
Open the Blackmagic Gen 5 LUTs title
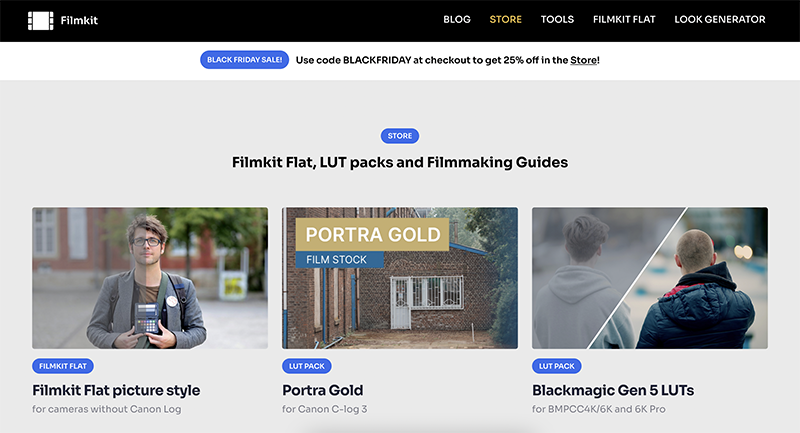[614, 390]
